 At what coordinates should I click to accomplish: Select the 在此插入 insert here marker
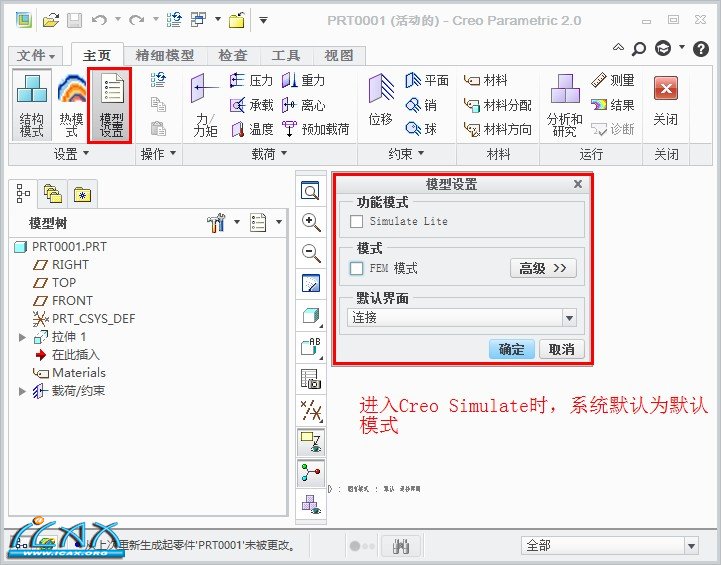67,355
